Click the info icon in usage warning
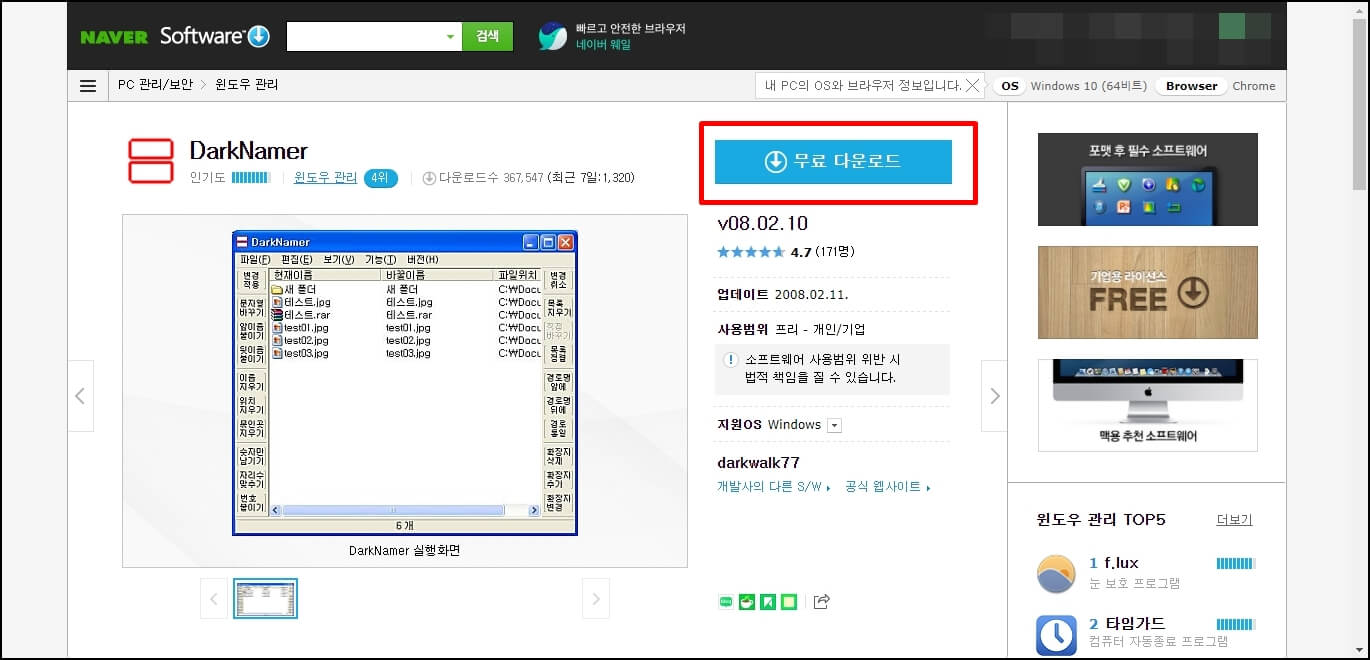Image resolution: width=1370 pixels, height=660 pixels. (731, 360)
